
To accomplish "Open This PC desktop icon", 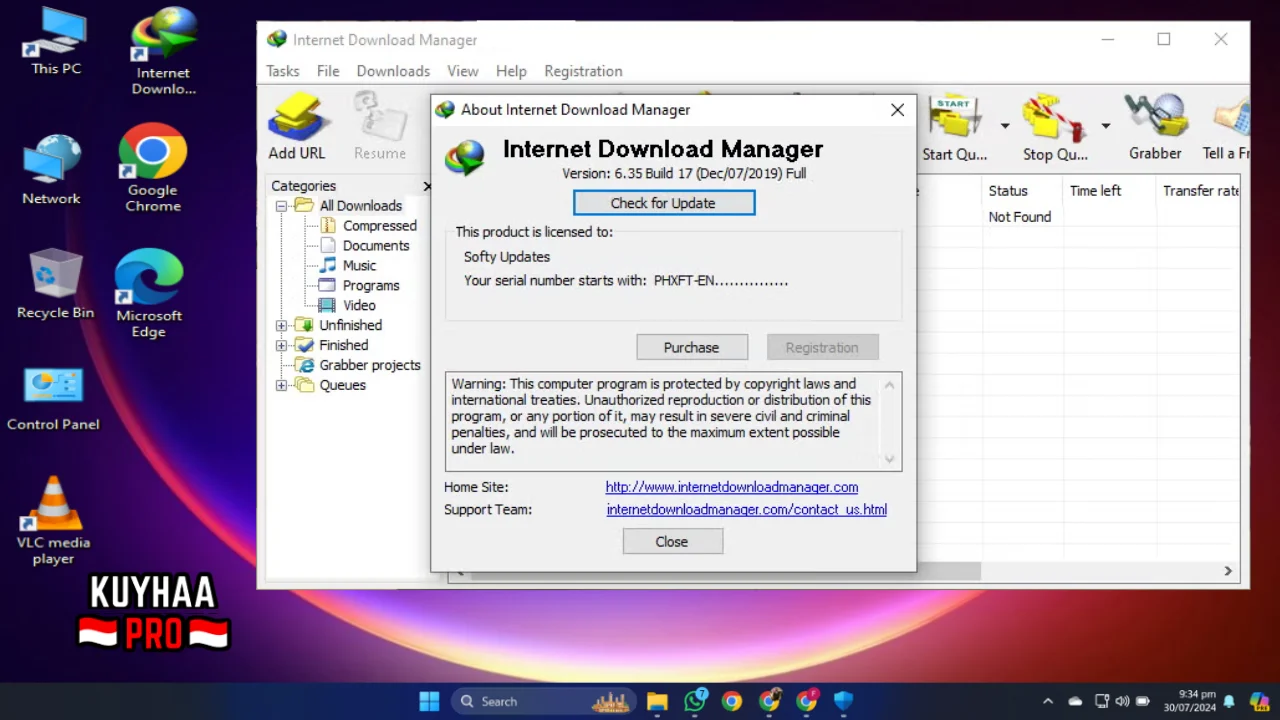I will 56,43.
